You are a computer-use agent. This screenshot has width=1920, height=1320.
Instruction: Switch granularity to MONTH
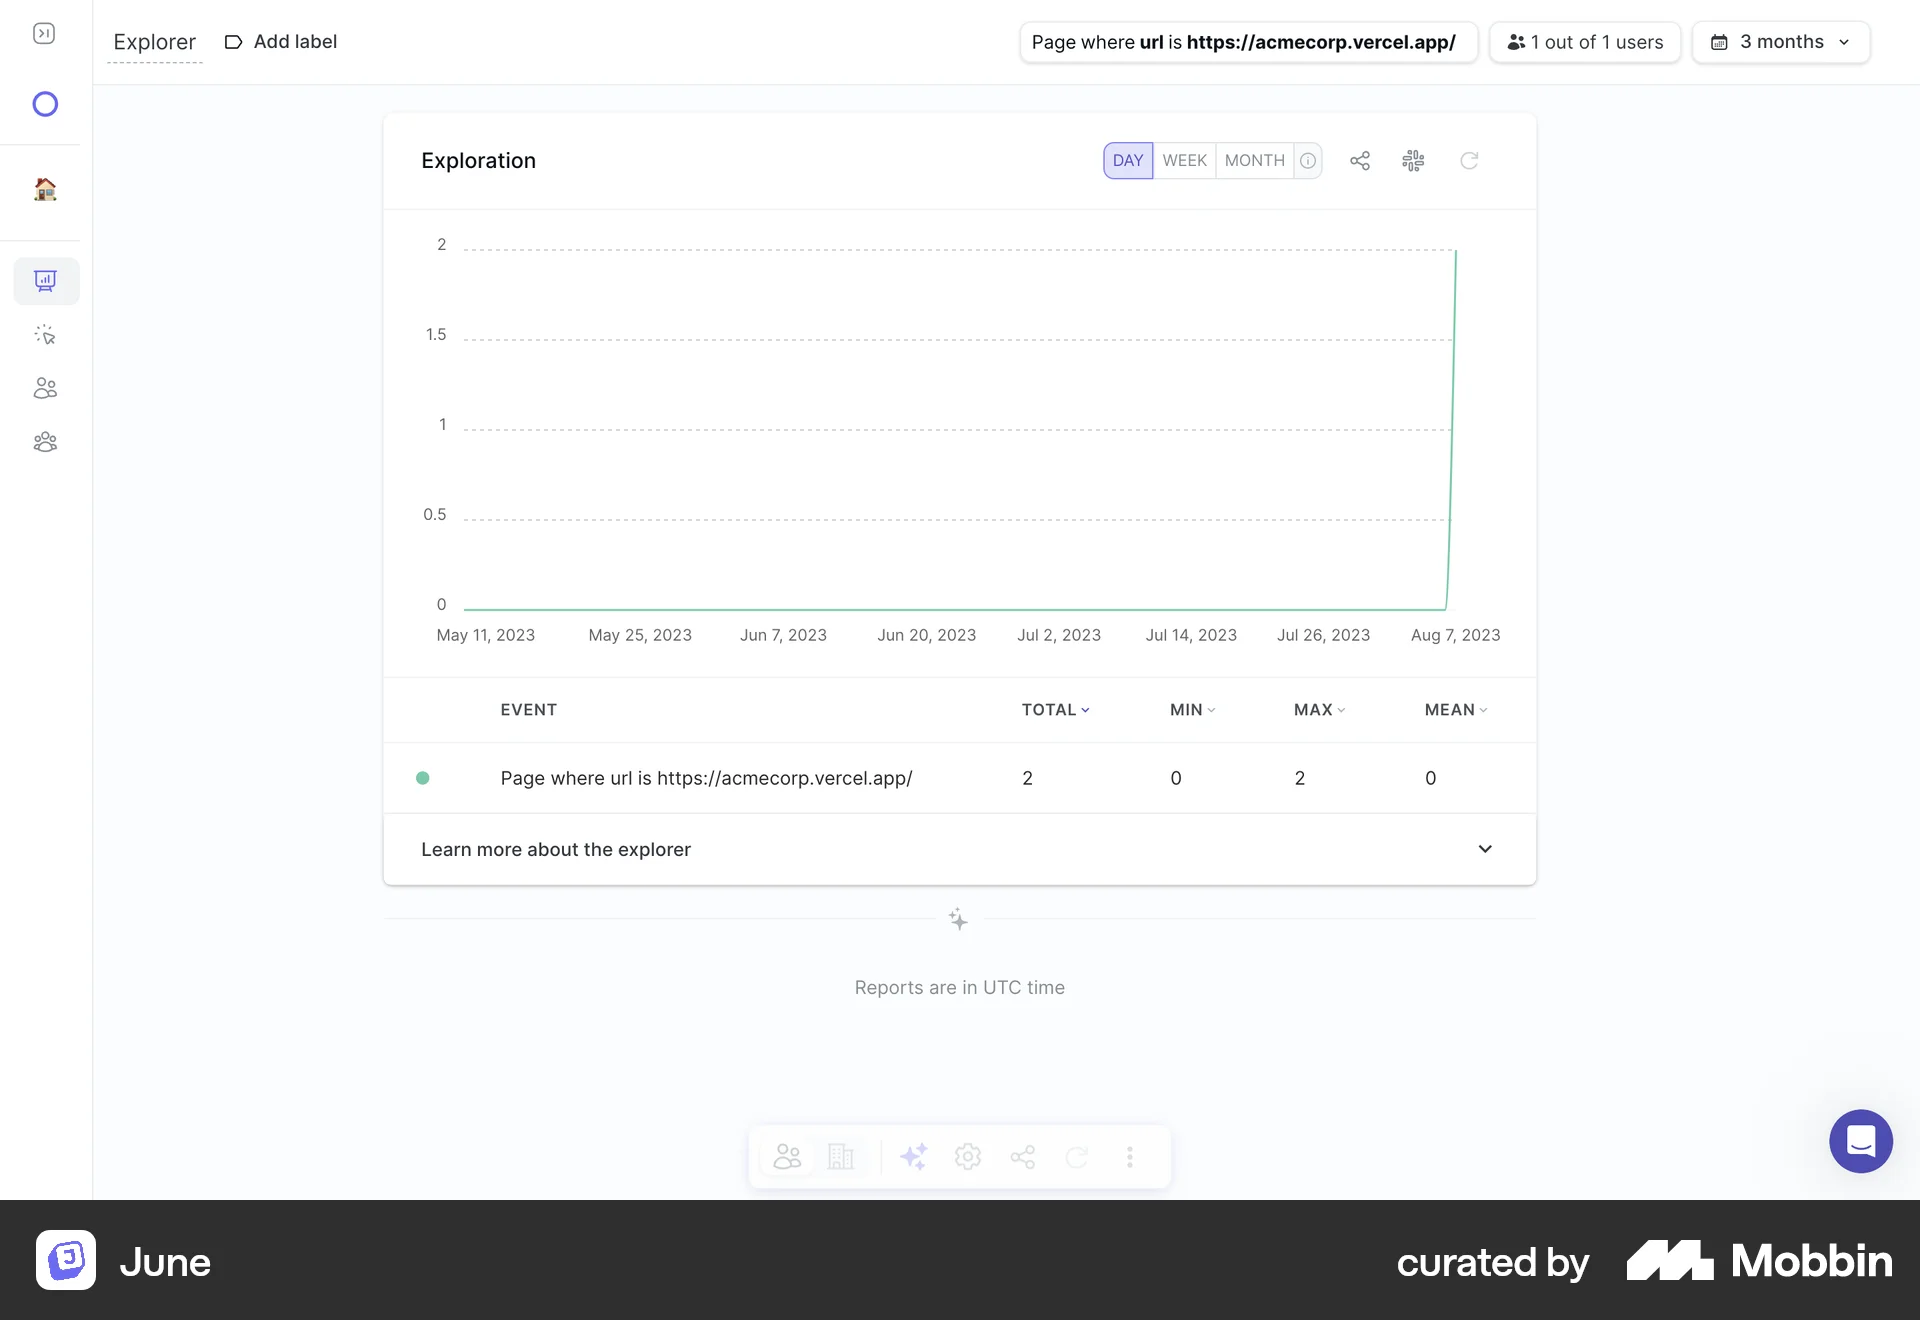1254,160
